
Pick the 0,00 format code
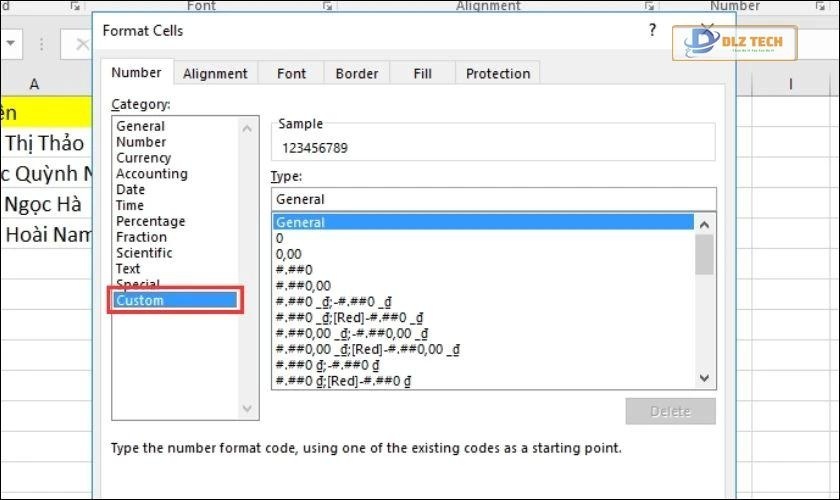[289, 254]
